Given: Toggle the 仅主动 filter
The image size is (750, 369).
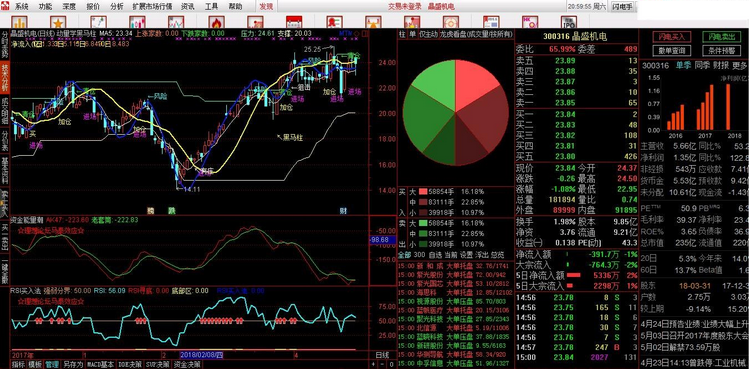Looking at the screenshot, I should tap(428, 34).
